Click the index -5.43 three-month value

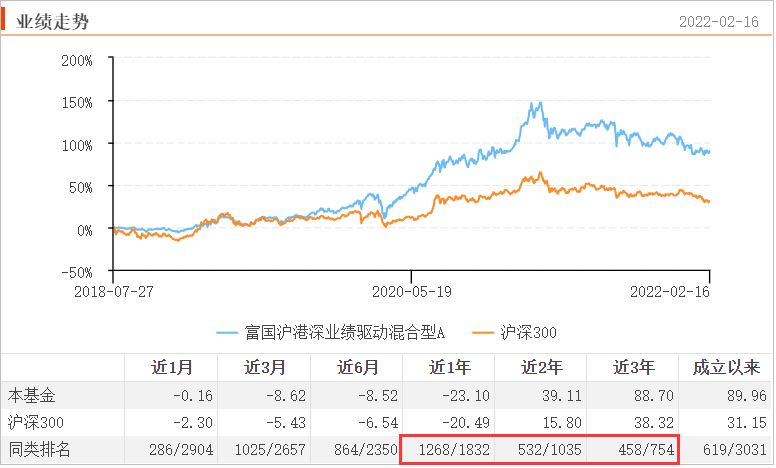point(286,422)
